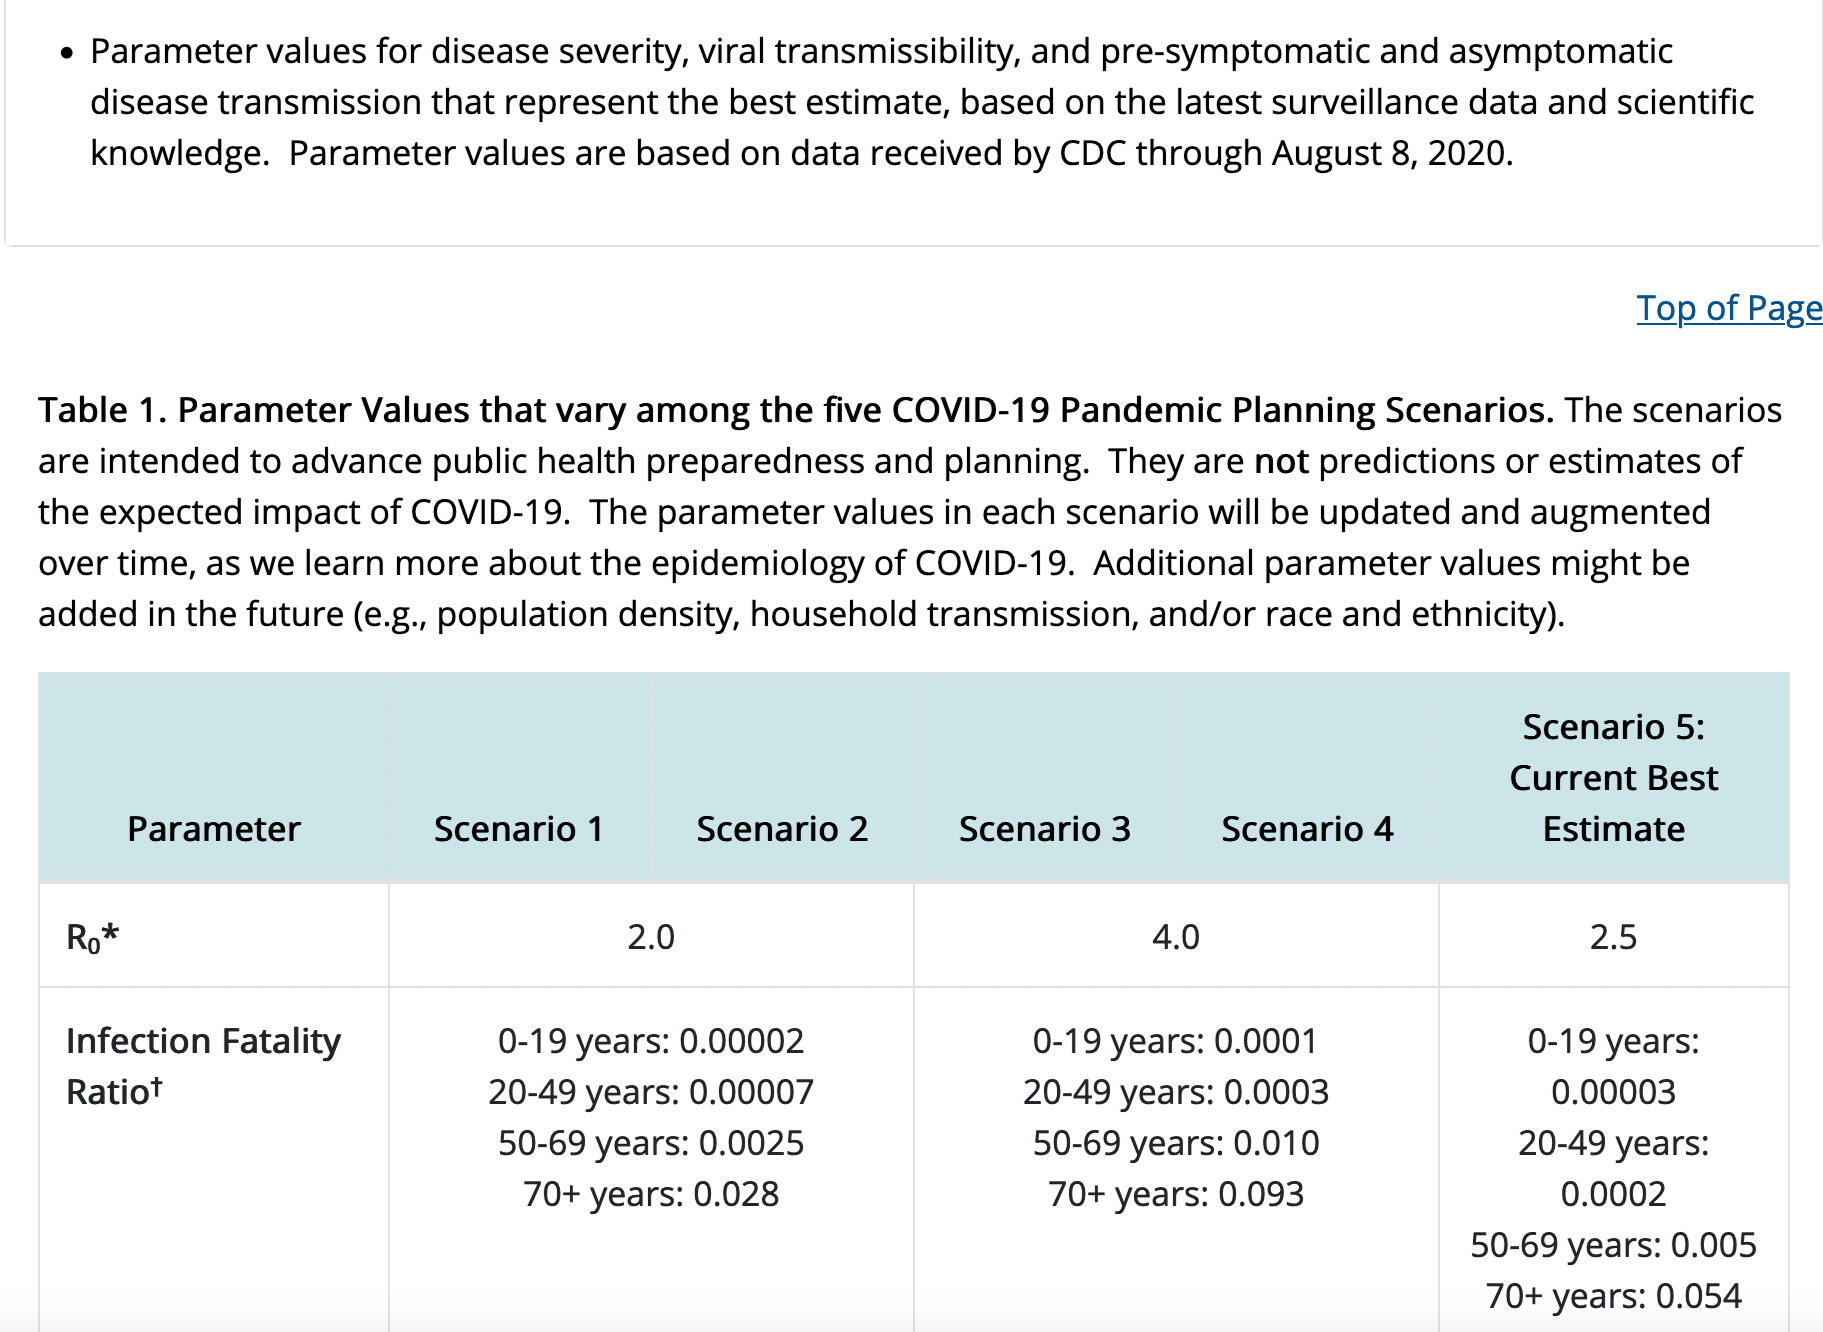This screenshot has width=1823, height=1332.
Task: Click the 70+ years: 0.093 value
Action: coord(1175,1194)
